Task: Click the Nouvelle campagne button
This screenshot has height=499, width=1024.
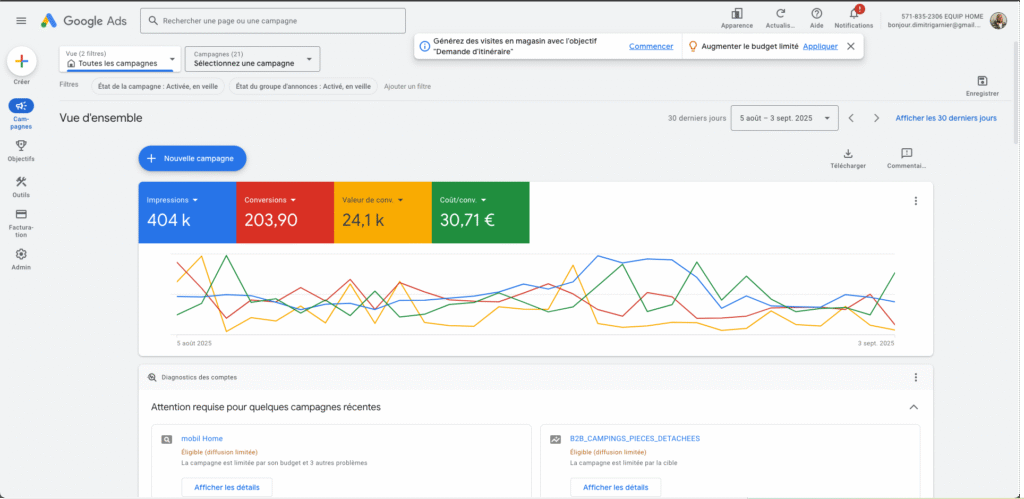Action: tap(192, 158)
